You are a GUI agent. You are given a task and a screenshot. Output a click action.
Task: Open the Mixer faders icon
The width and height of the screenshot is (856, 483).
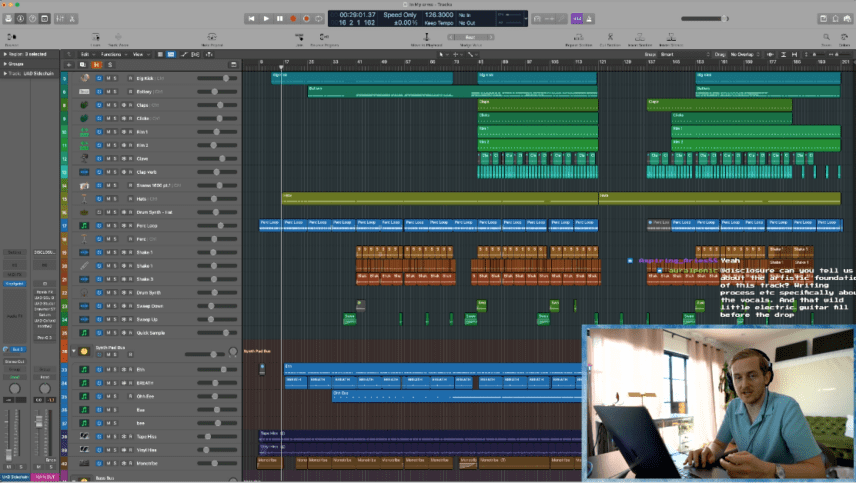pyautogui.click(x=60, y=19)
